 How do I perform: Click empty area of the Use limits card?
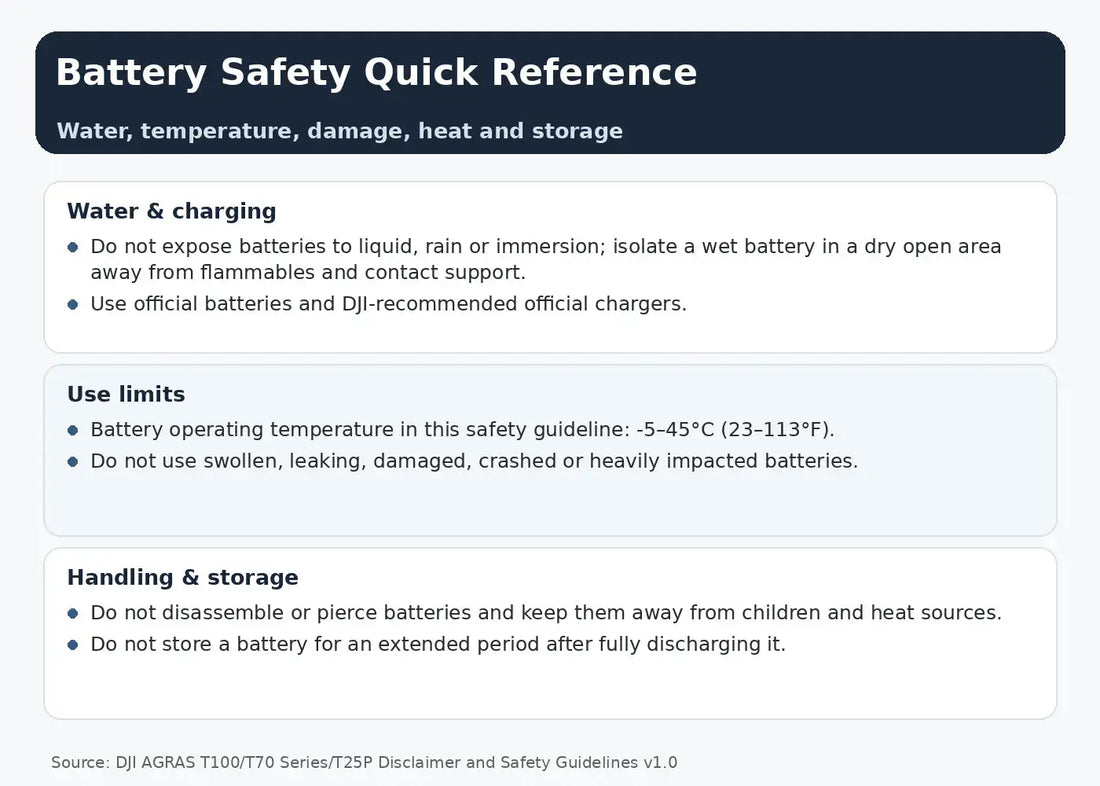click(550, 505)
